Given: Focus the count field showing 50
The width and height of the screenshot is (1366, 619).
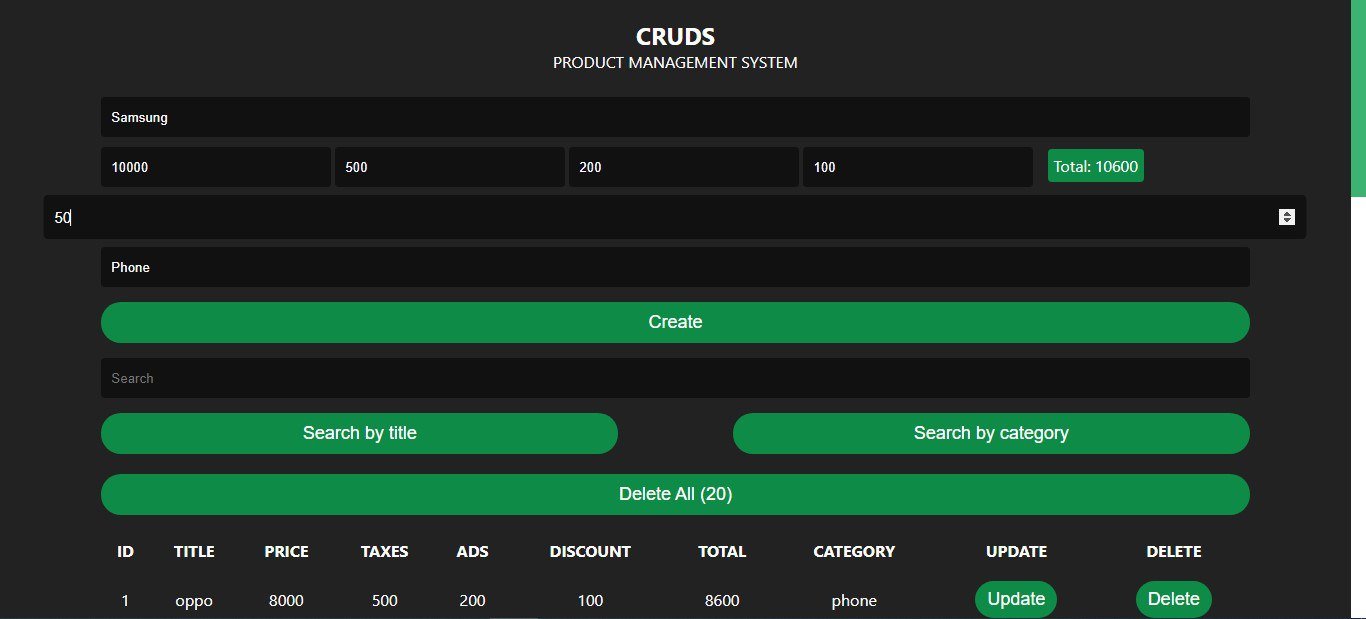Looking at the screenshot, I should (675, 217).
